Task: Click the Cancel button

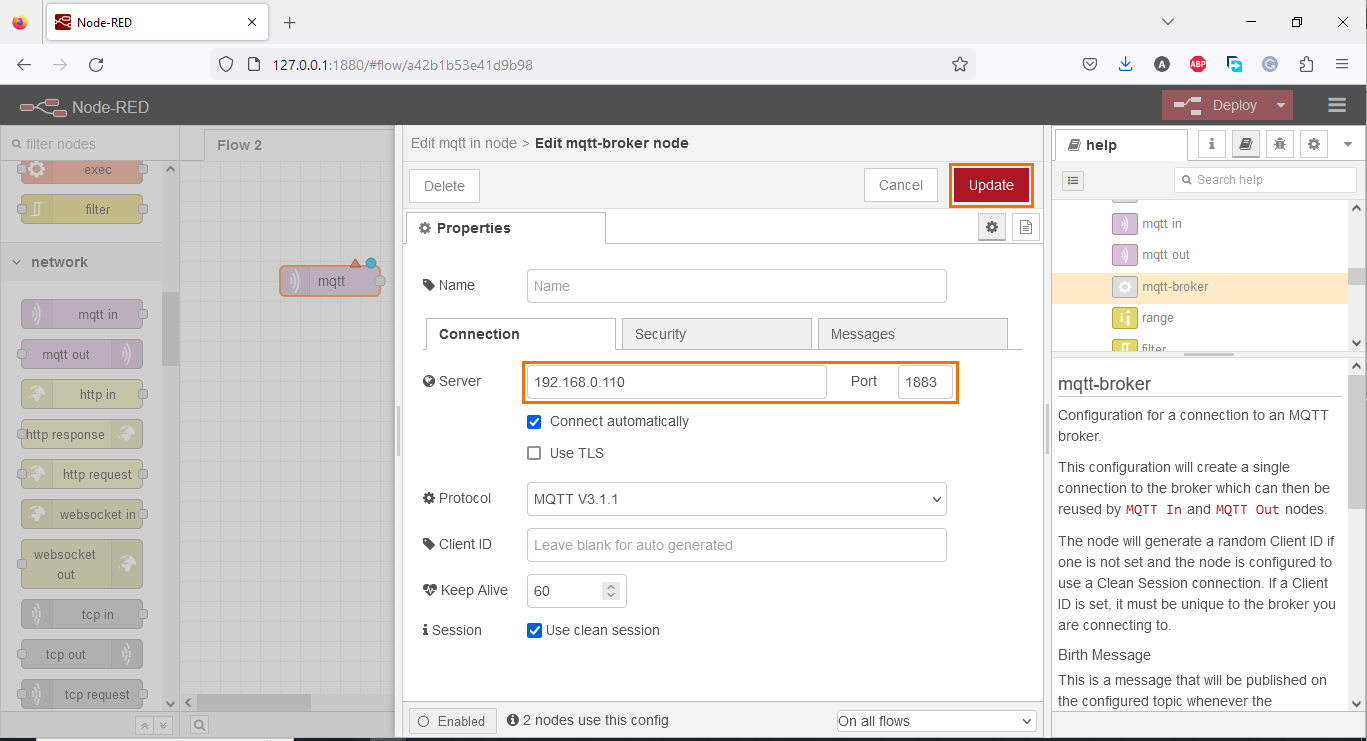Action: point(901,185)
